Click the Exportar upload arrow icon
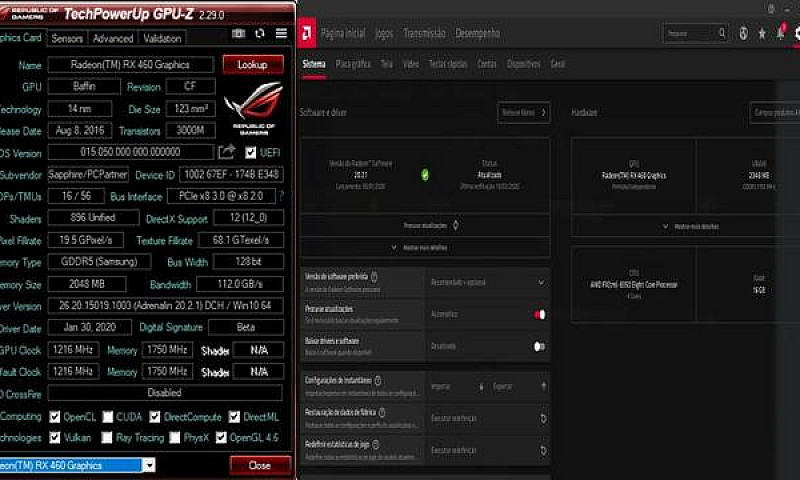Screen dimensions: 800x480 (x=544, y=386)
